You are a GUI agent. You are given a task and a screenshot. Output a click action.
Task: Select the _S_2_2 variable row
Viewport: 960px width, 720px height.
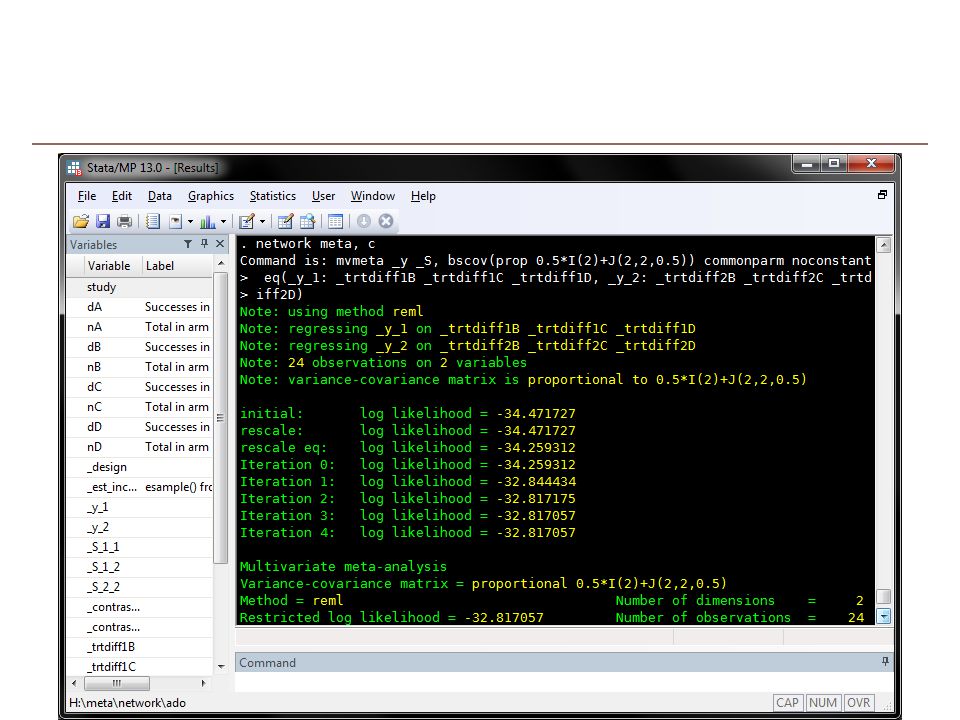[140, 587]
